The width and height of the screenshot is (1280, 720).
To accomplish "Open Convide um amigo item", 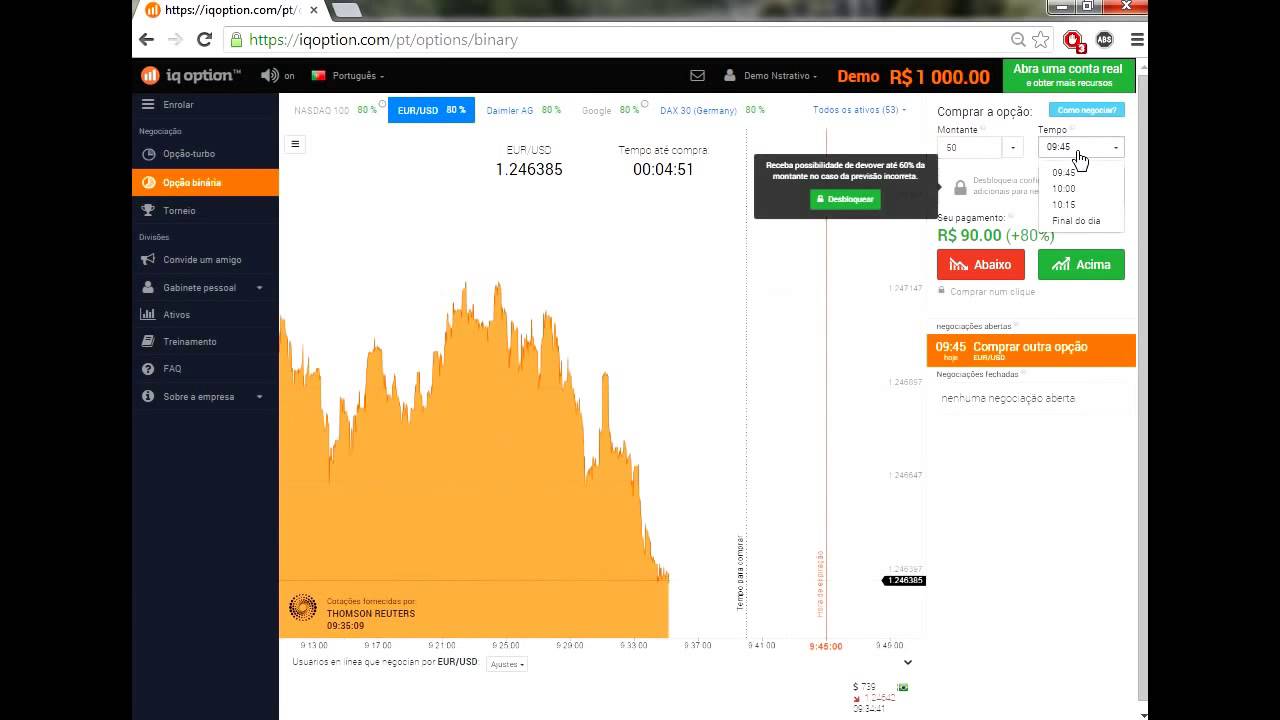I will point(205,259).
